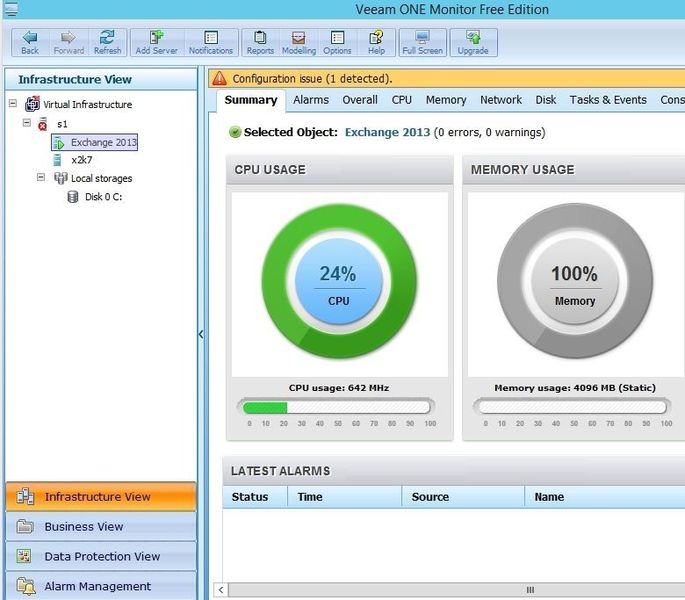The image size is (685, 600).
Task: Open the Overall tab
Action: tap(360, 100)
